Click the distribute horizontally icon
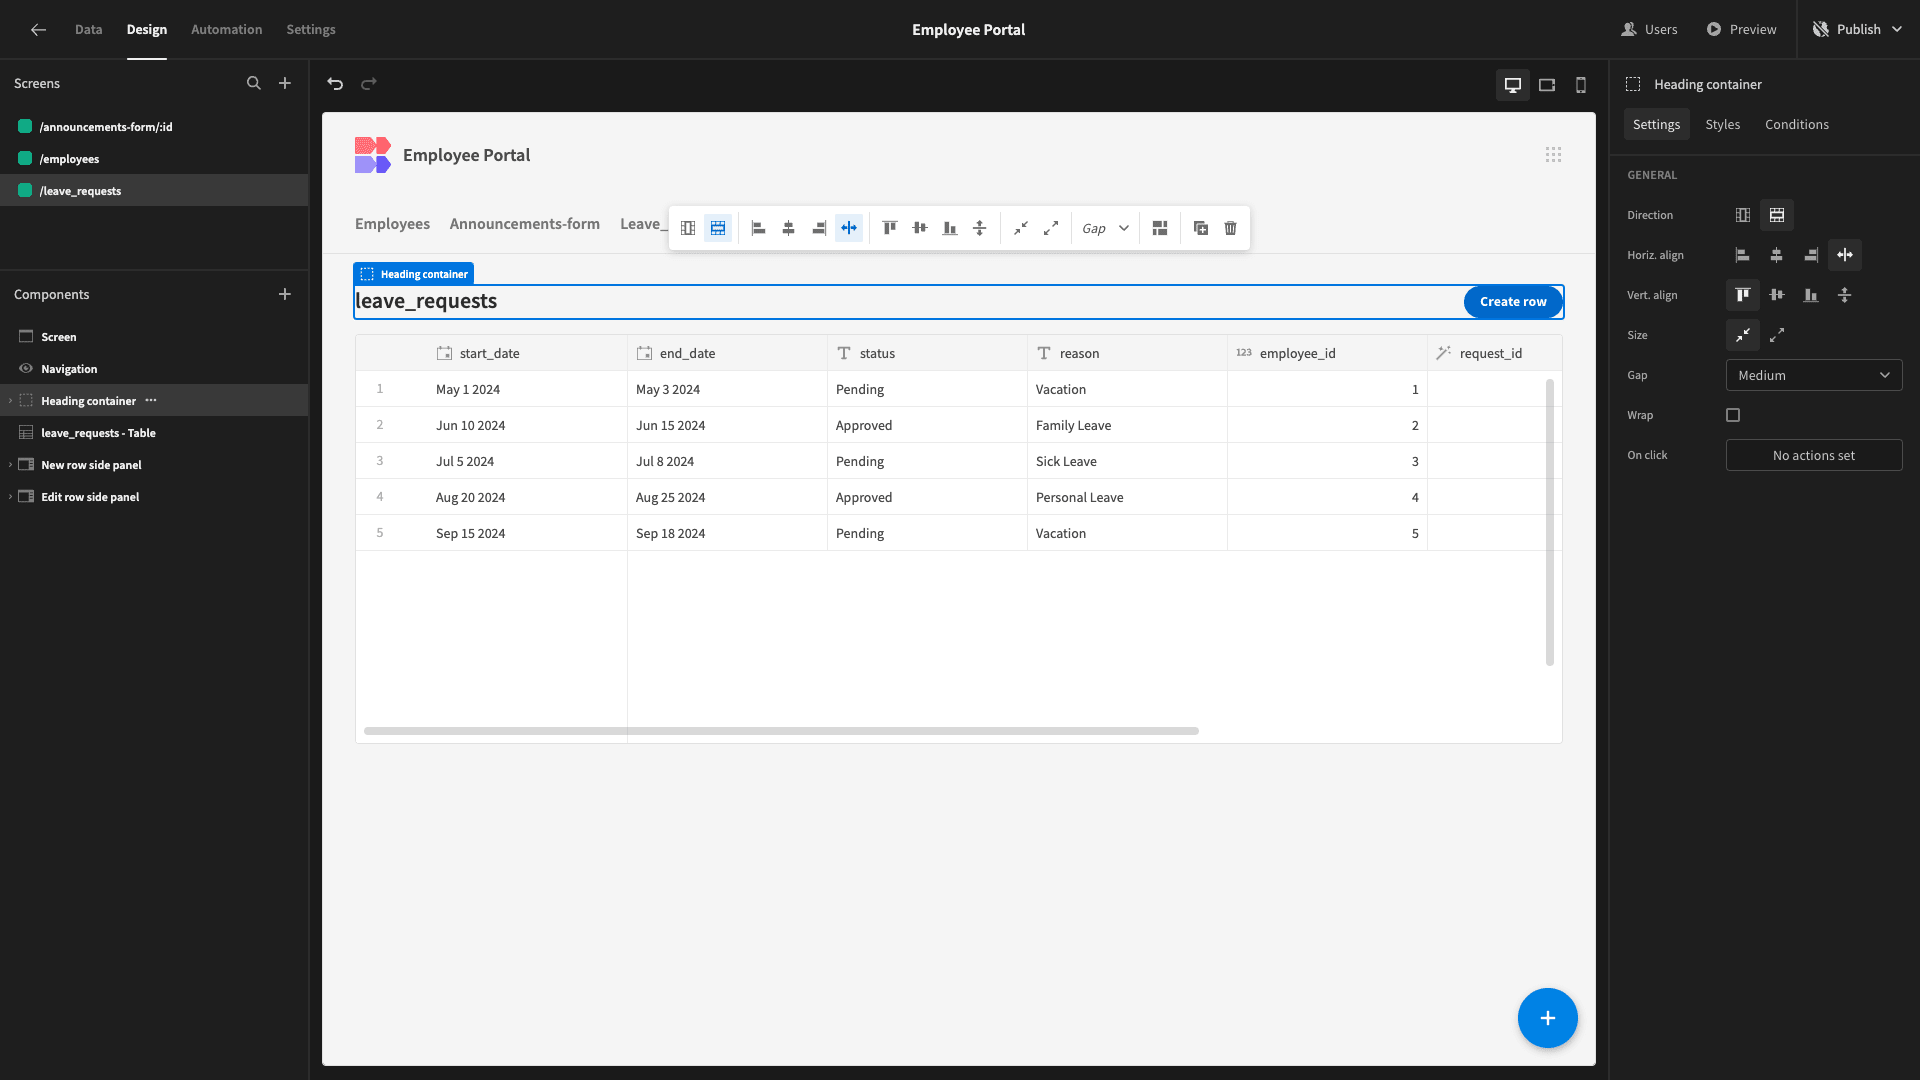 (x=848, y=228)
